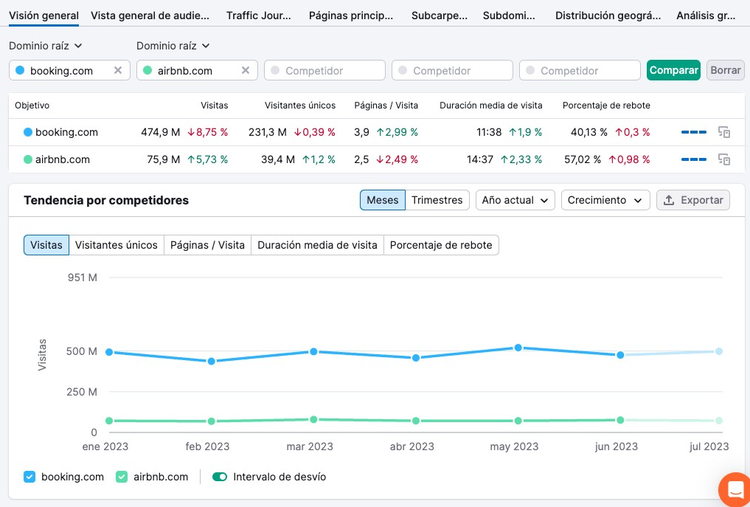Screen dimensions: 750x507
Task: Click the airbnb.com domain input field
Action: (x=197, y=70)
